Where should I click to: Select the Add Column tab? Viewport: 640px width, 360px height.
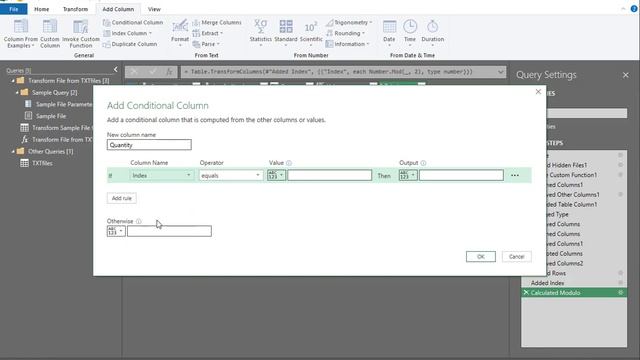[118, 9]
